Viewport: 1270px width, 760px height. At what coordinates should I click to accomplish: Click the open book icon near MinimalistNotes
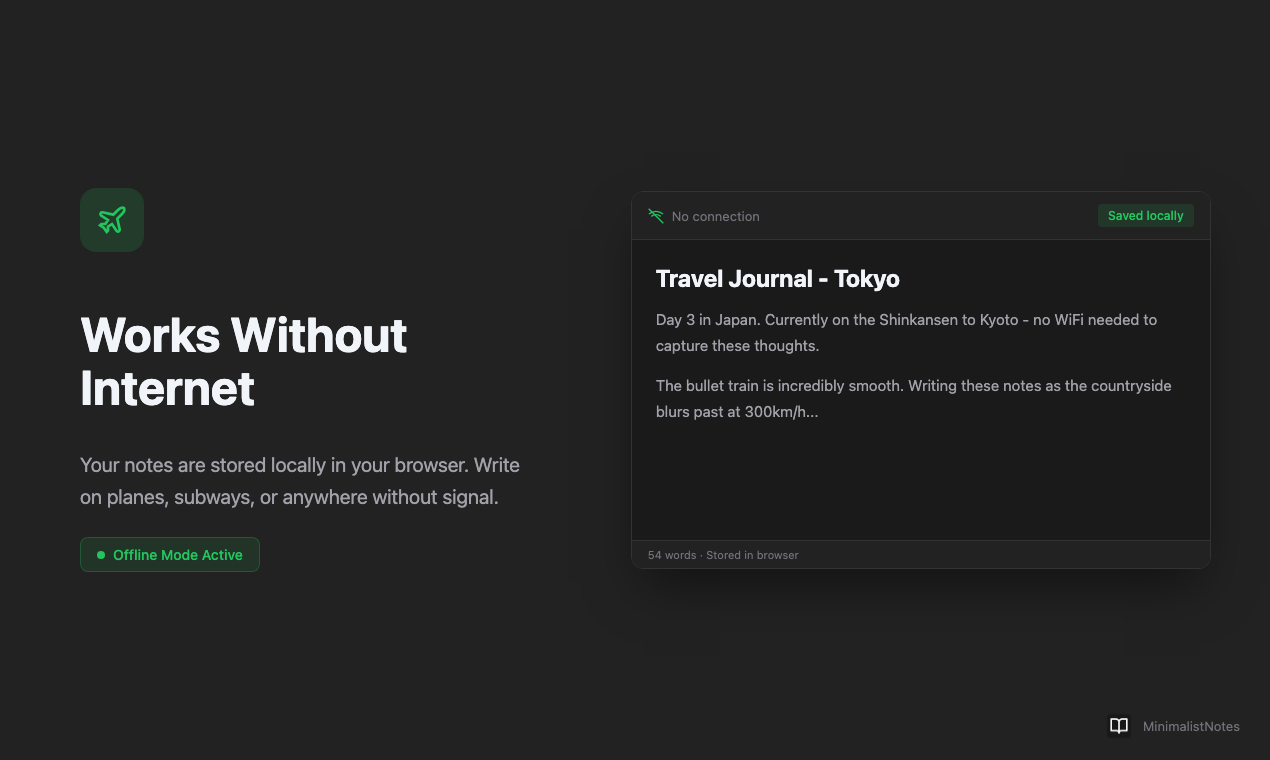pyautogui.click(x=1119, y=726)
